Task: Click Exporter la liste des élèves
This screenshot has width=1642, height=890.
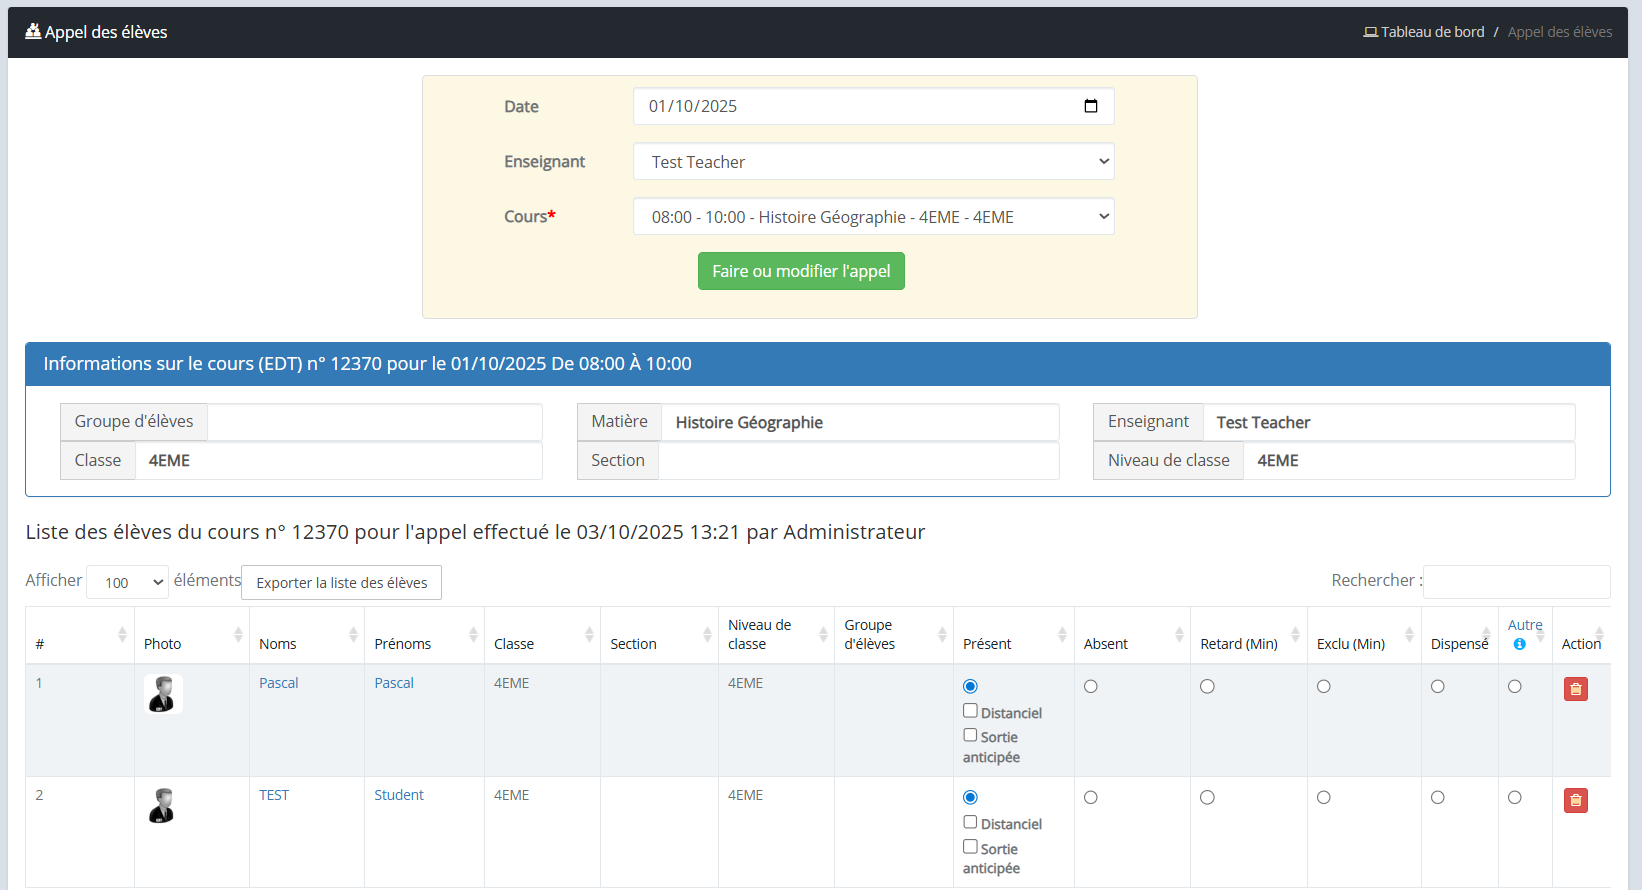Action: (x=341, y=583)
